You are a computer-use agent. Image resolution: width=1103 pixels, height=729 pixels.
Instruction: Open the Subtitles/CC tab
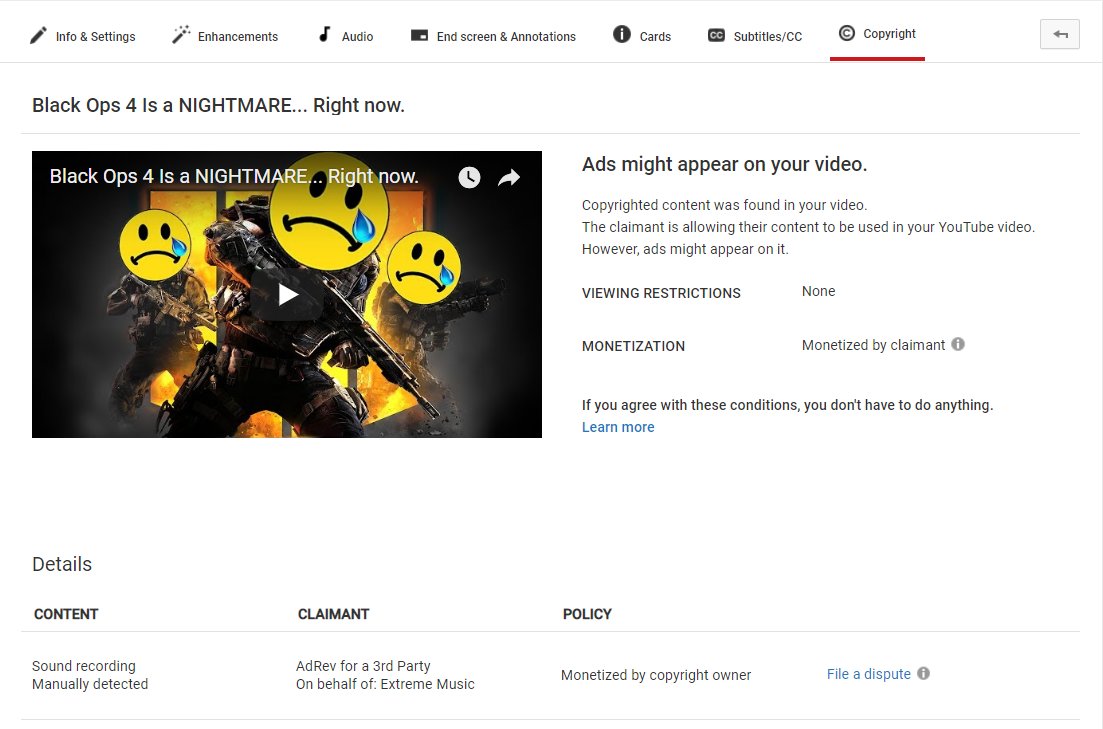(755, 36)
